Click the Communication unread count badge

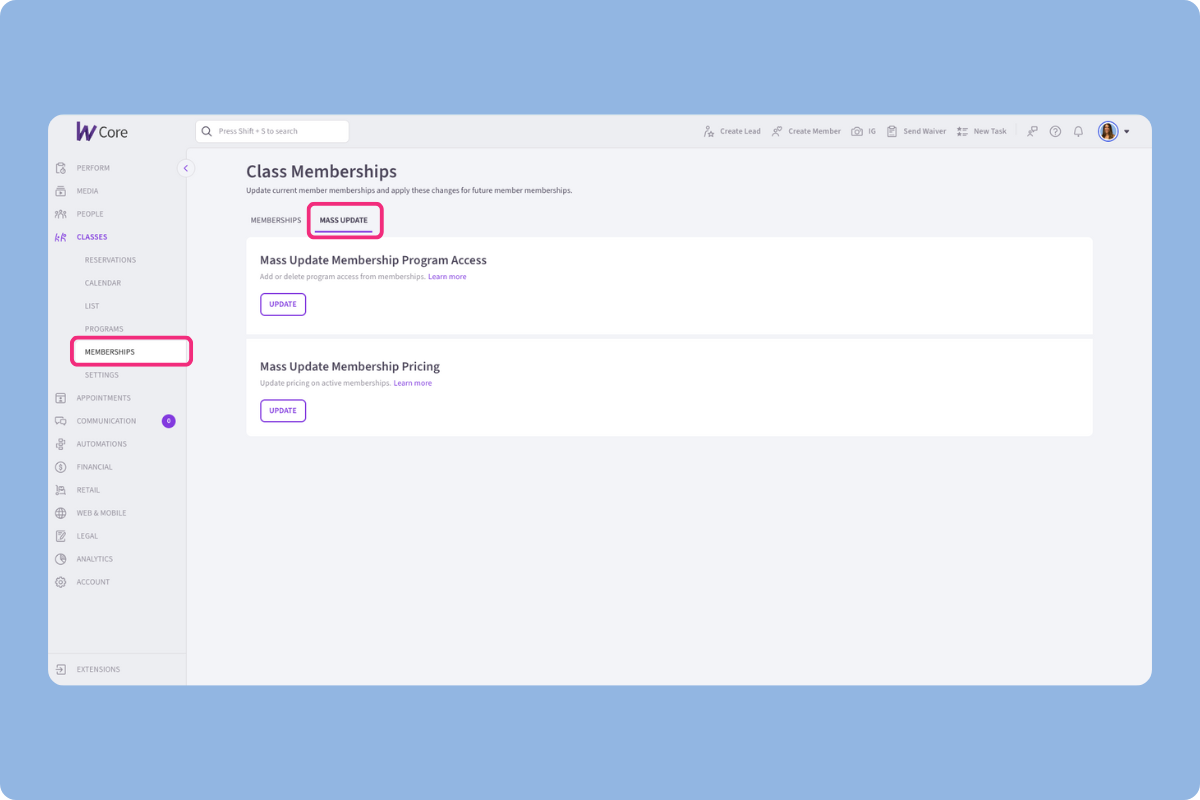point(169,420)
